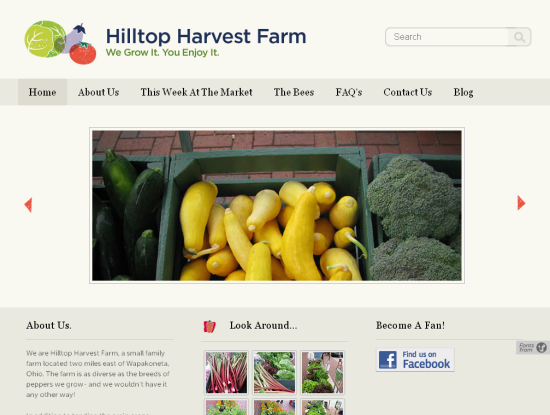Click the red pepper icon beside Look Around
The height and width of the screenshot is (415, 550).
pyautogui.click(x=209, y=326)
